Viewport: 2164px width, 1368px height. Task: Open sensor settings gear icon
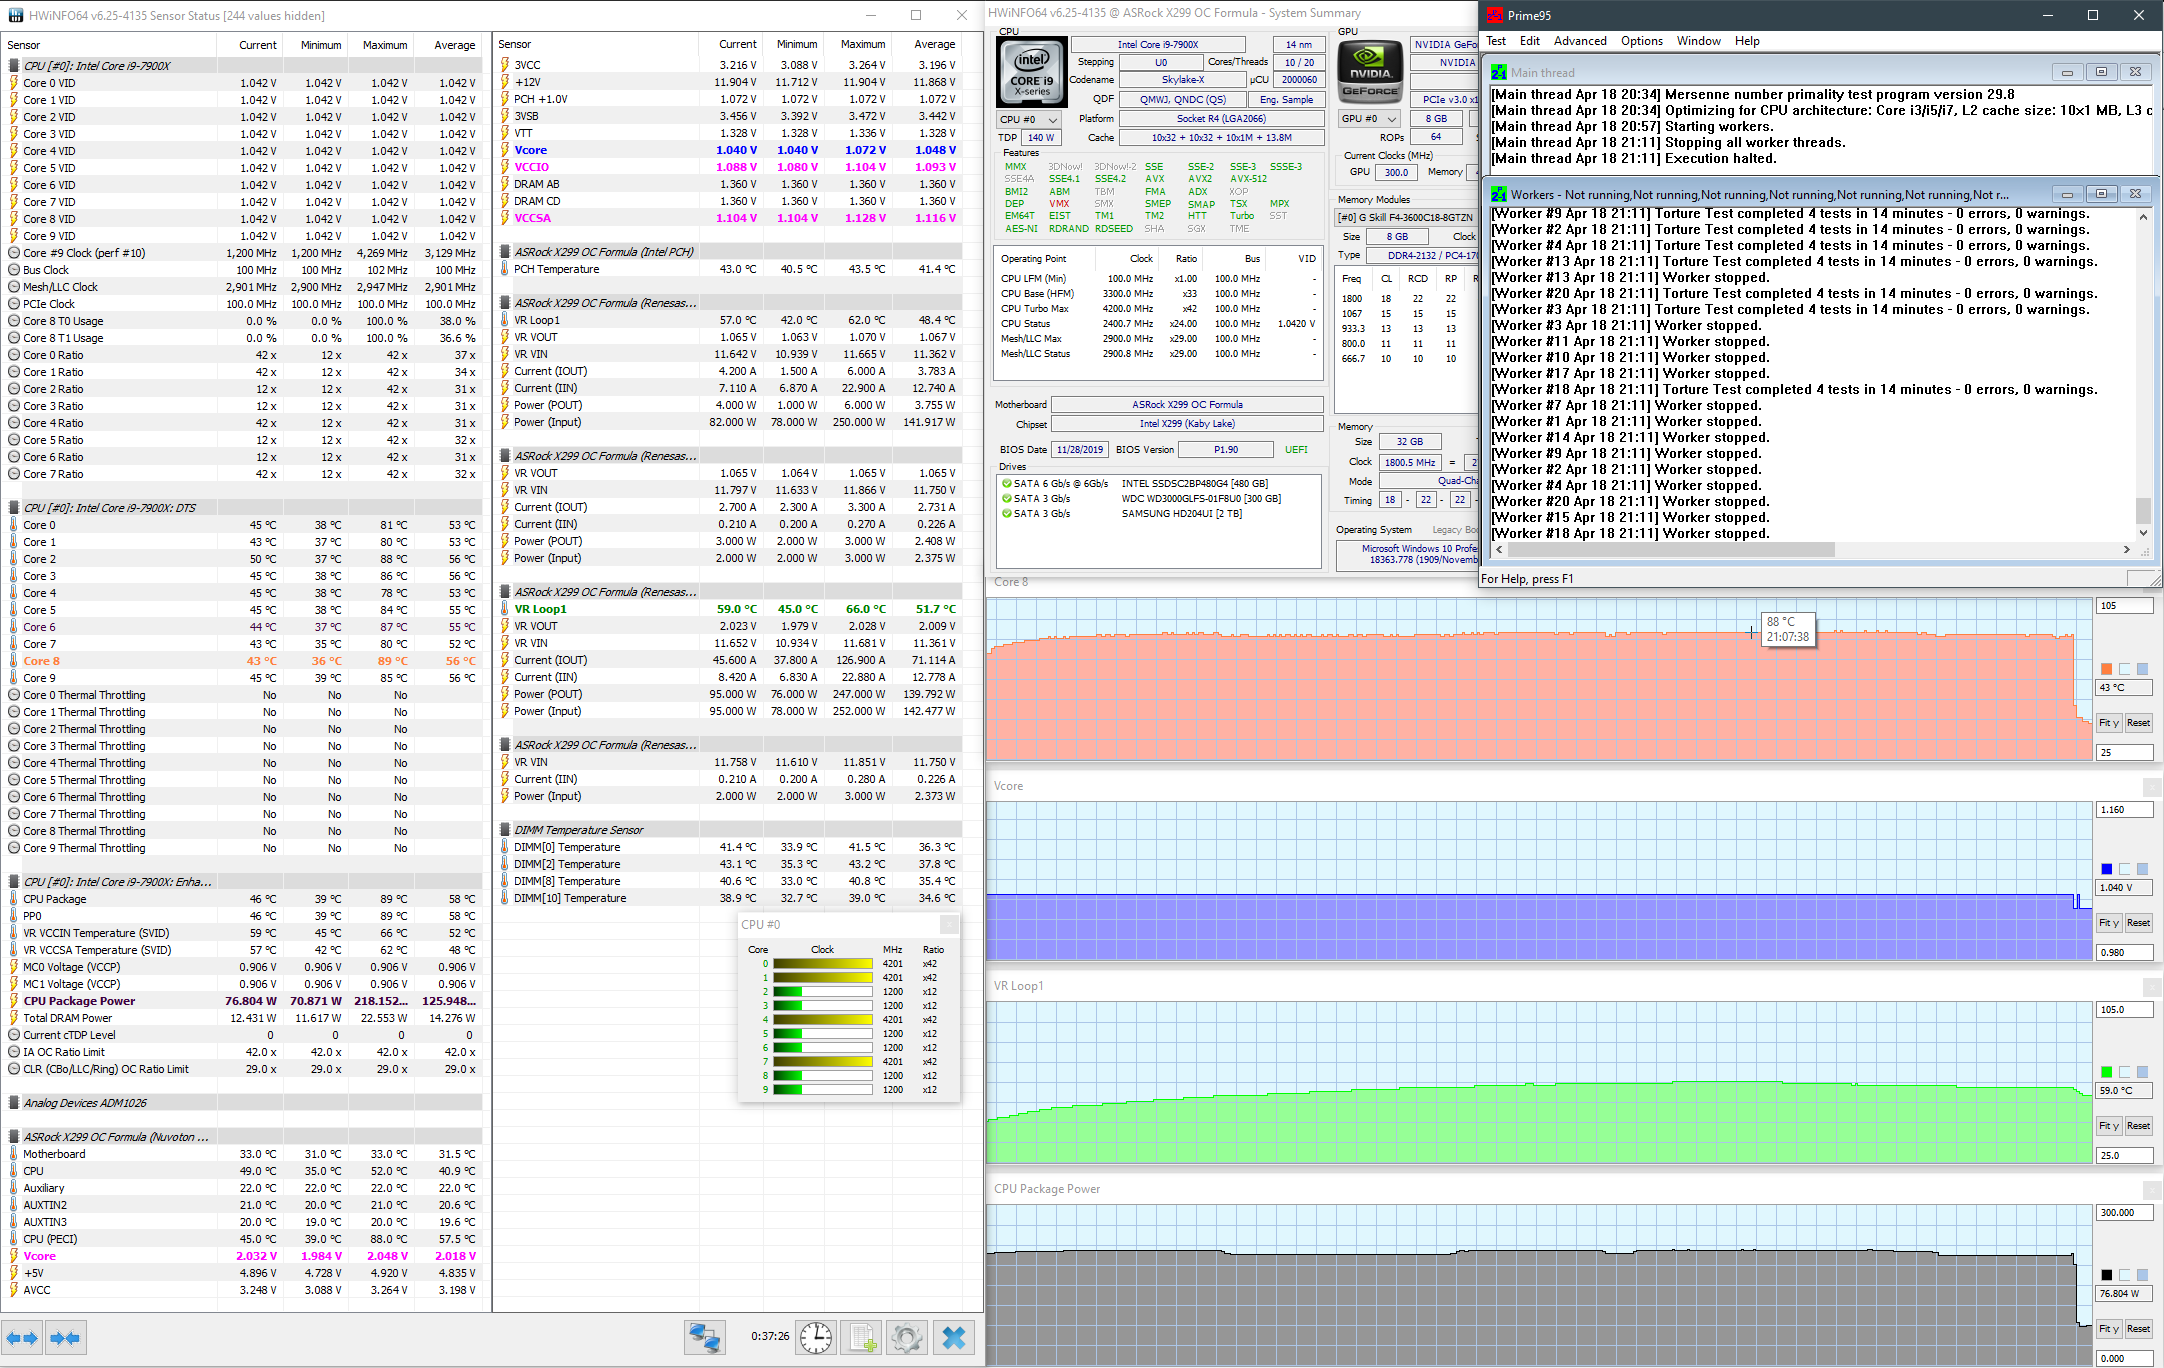click(x=907, y=1337)
